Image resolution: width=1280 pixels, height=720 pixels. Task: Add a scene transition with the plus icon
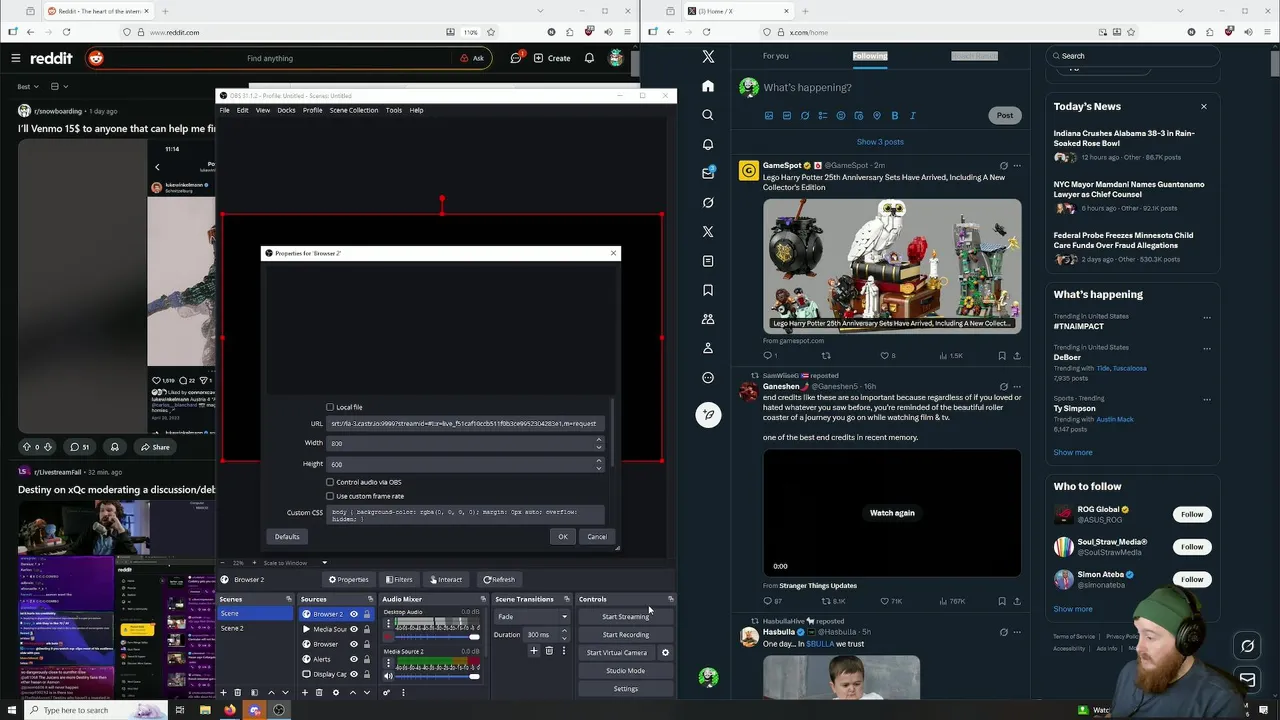pyautogui.click(x=534, y=651)
